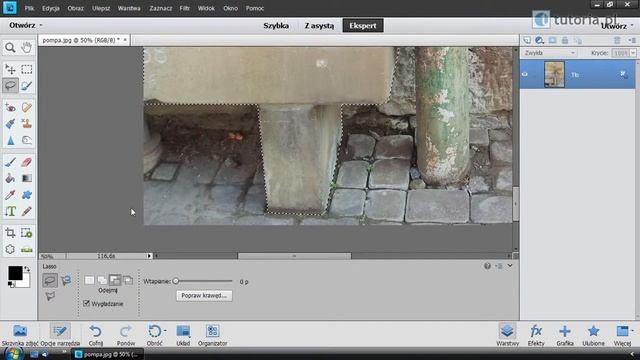The image size is (640, 360).
Task: Select the Smart Brush tool
Action: (10, 124)
